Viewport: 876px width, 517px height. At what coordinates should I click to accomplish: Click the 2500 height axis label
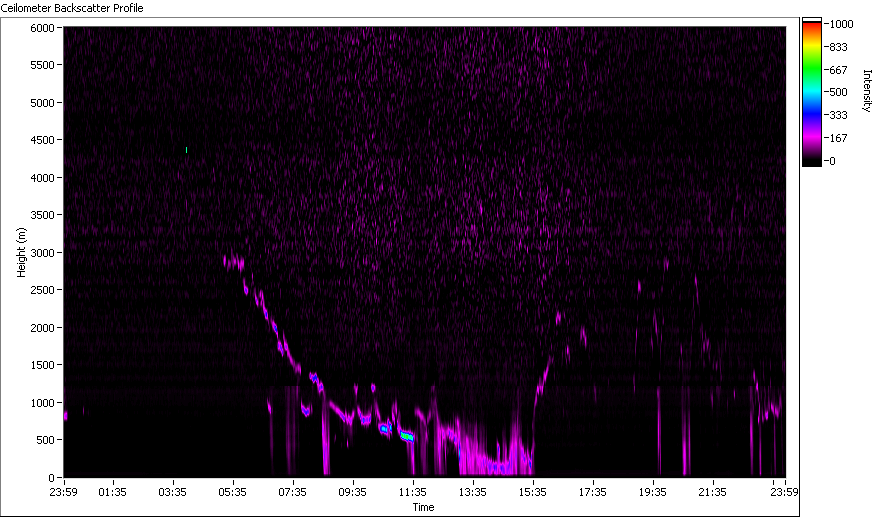point(42,290)
